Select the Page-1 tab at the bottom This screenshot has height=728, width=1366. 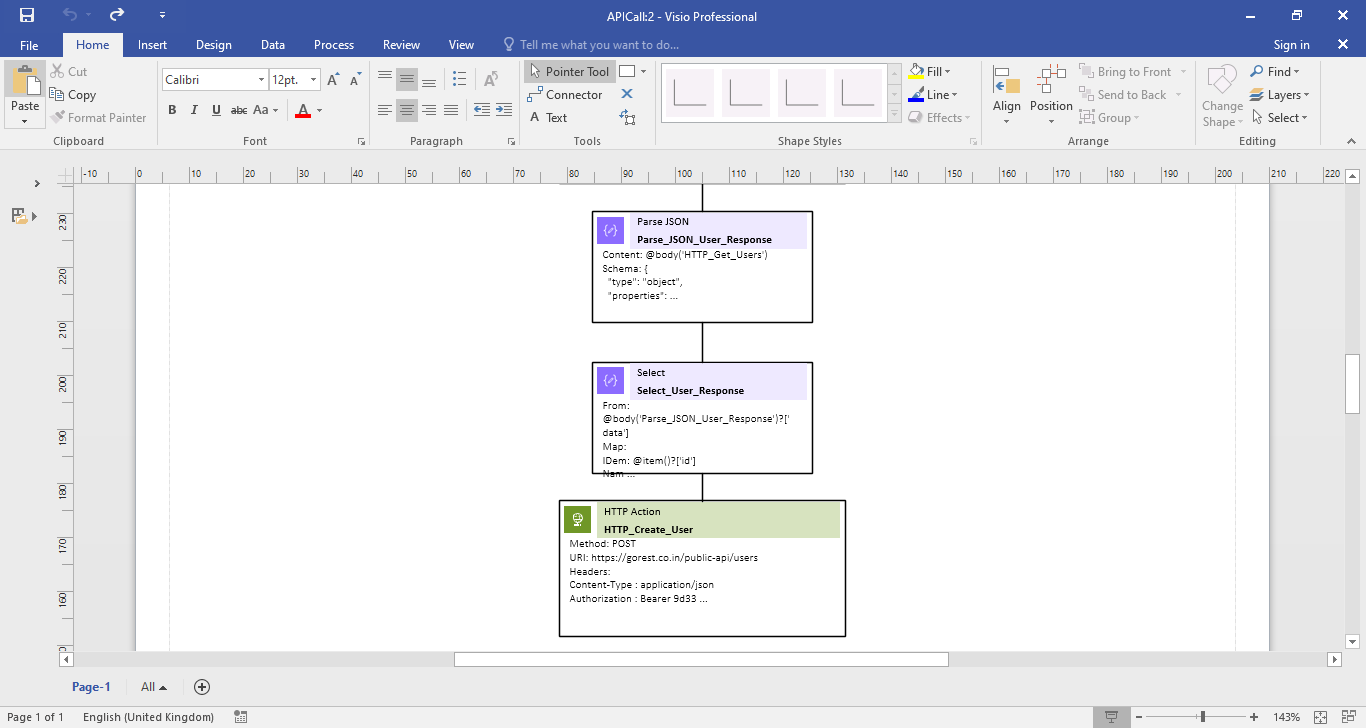pos(91,687)
